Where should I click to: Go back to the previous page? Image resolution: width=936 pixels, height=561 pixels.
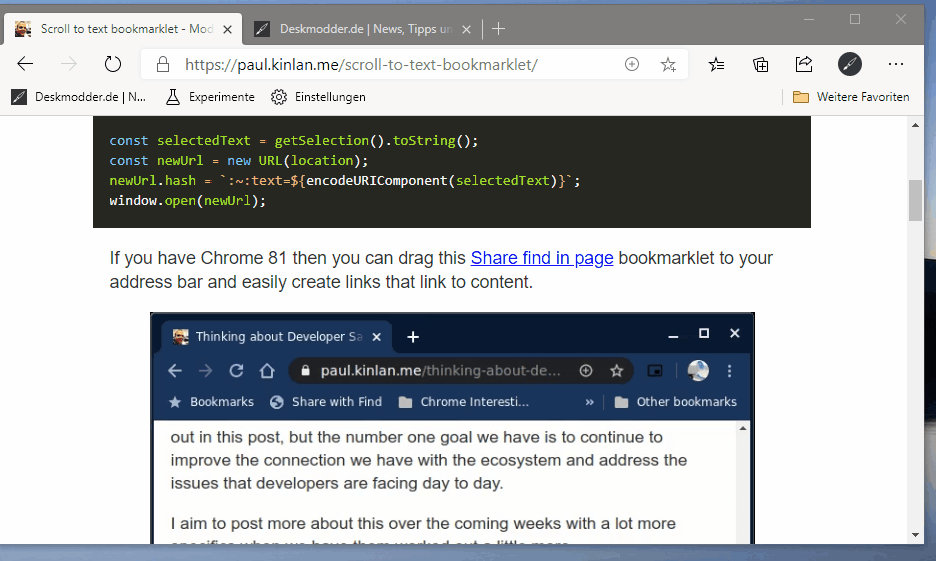tap(25, 64)
